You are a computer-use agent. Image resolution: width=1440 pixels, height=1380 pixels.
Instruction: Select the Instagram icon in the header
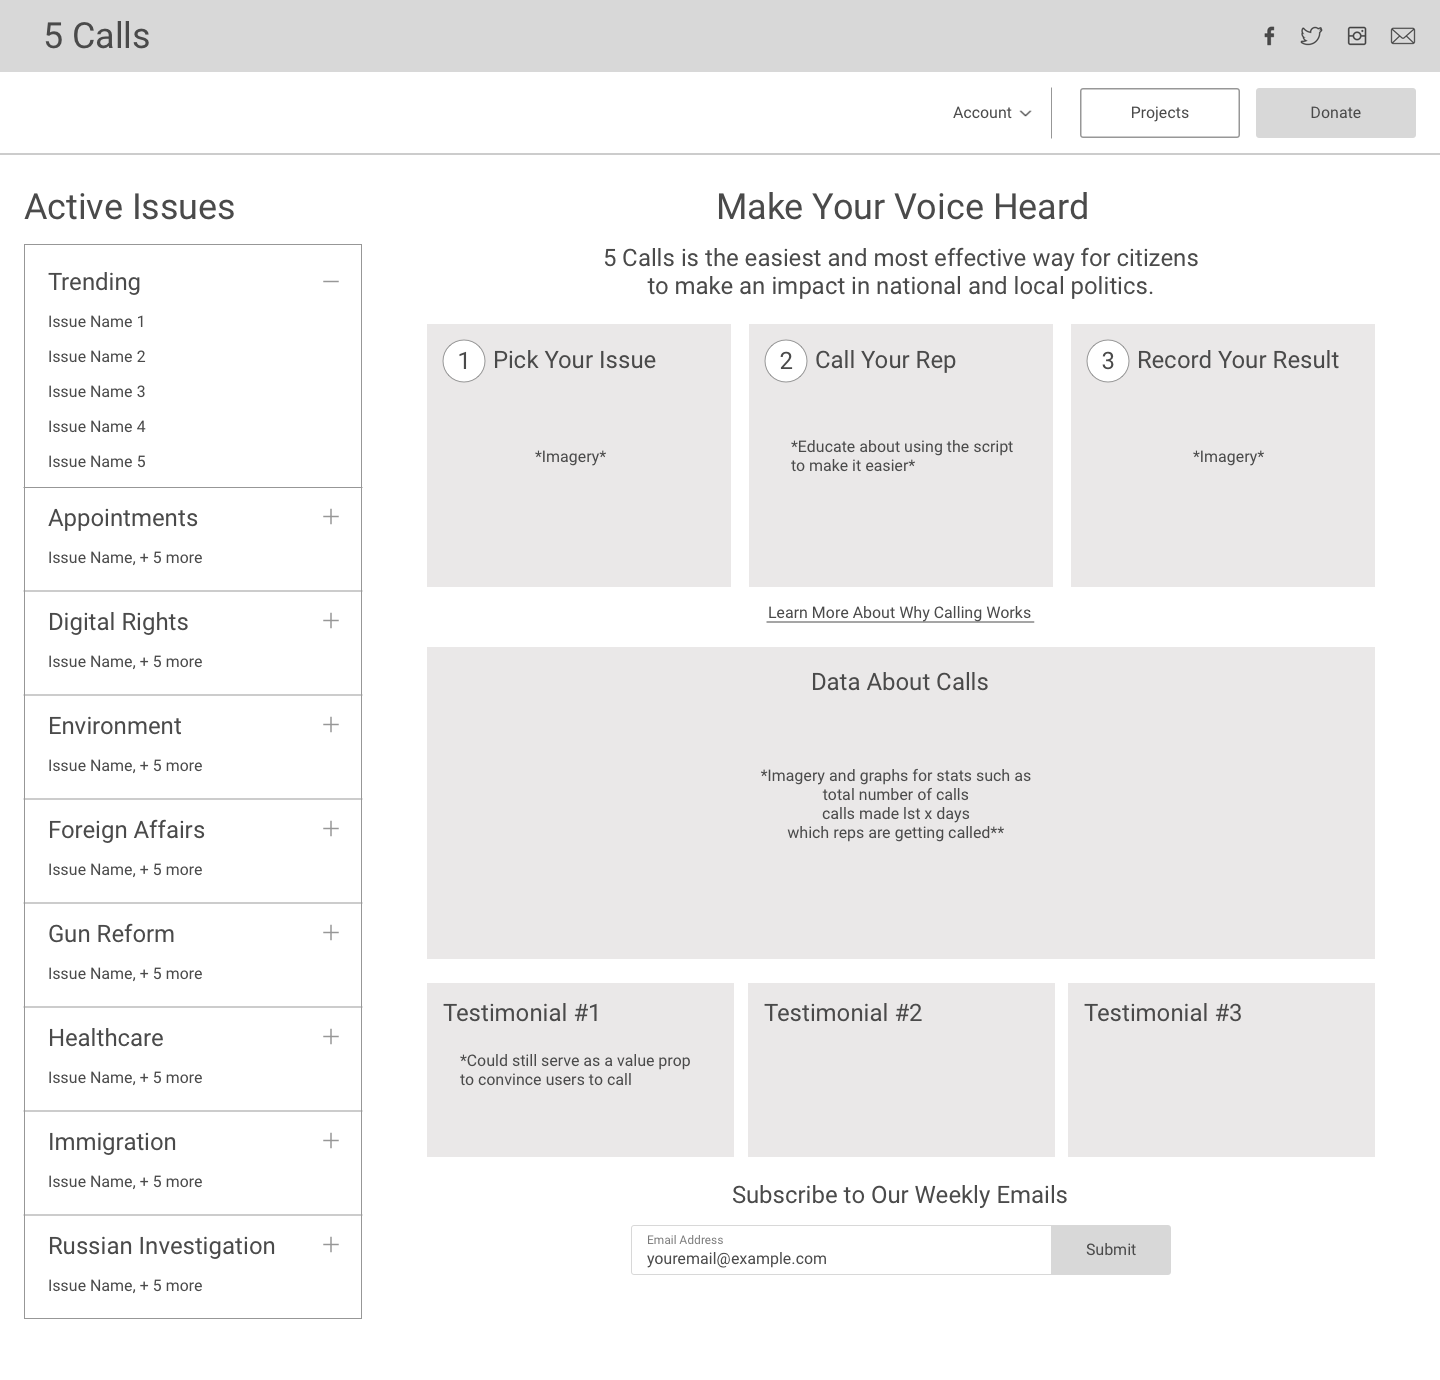[1356, 35]
